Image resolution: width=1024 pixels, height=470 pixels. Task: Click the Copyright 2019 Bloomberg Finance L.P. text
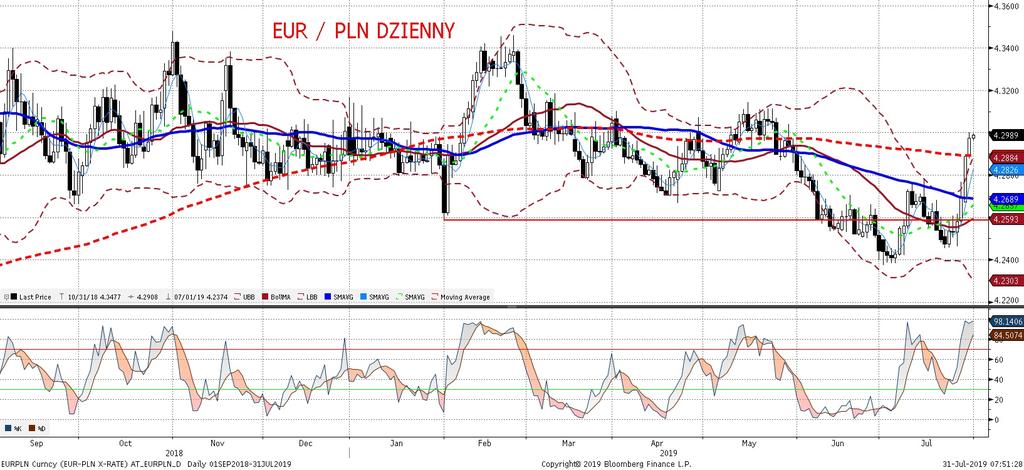[618, 464]
